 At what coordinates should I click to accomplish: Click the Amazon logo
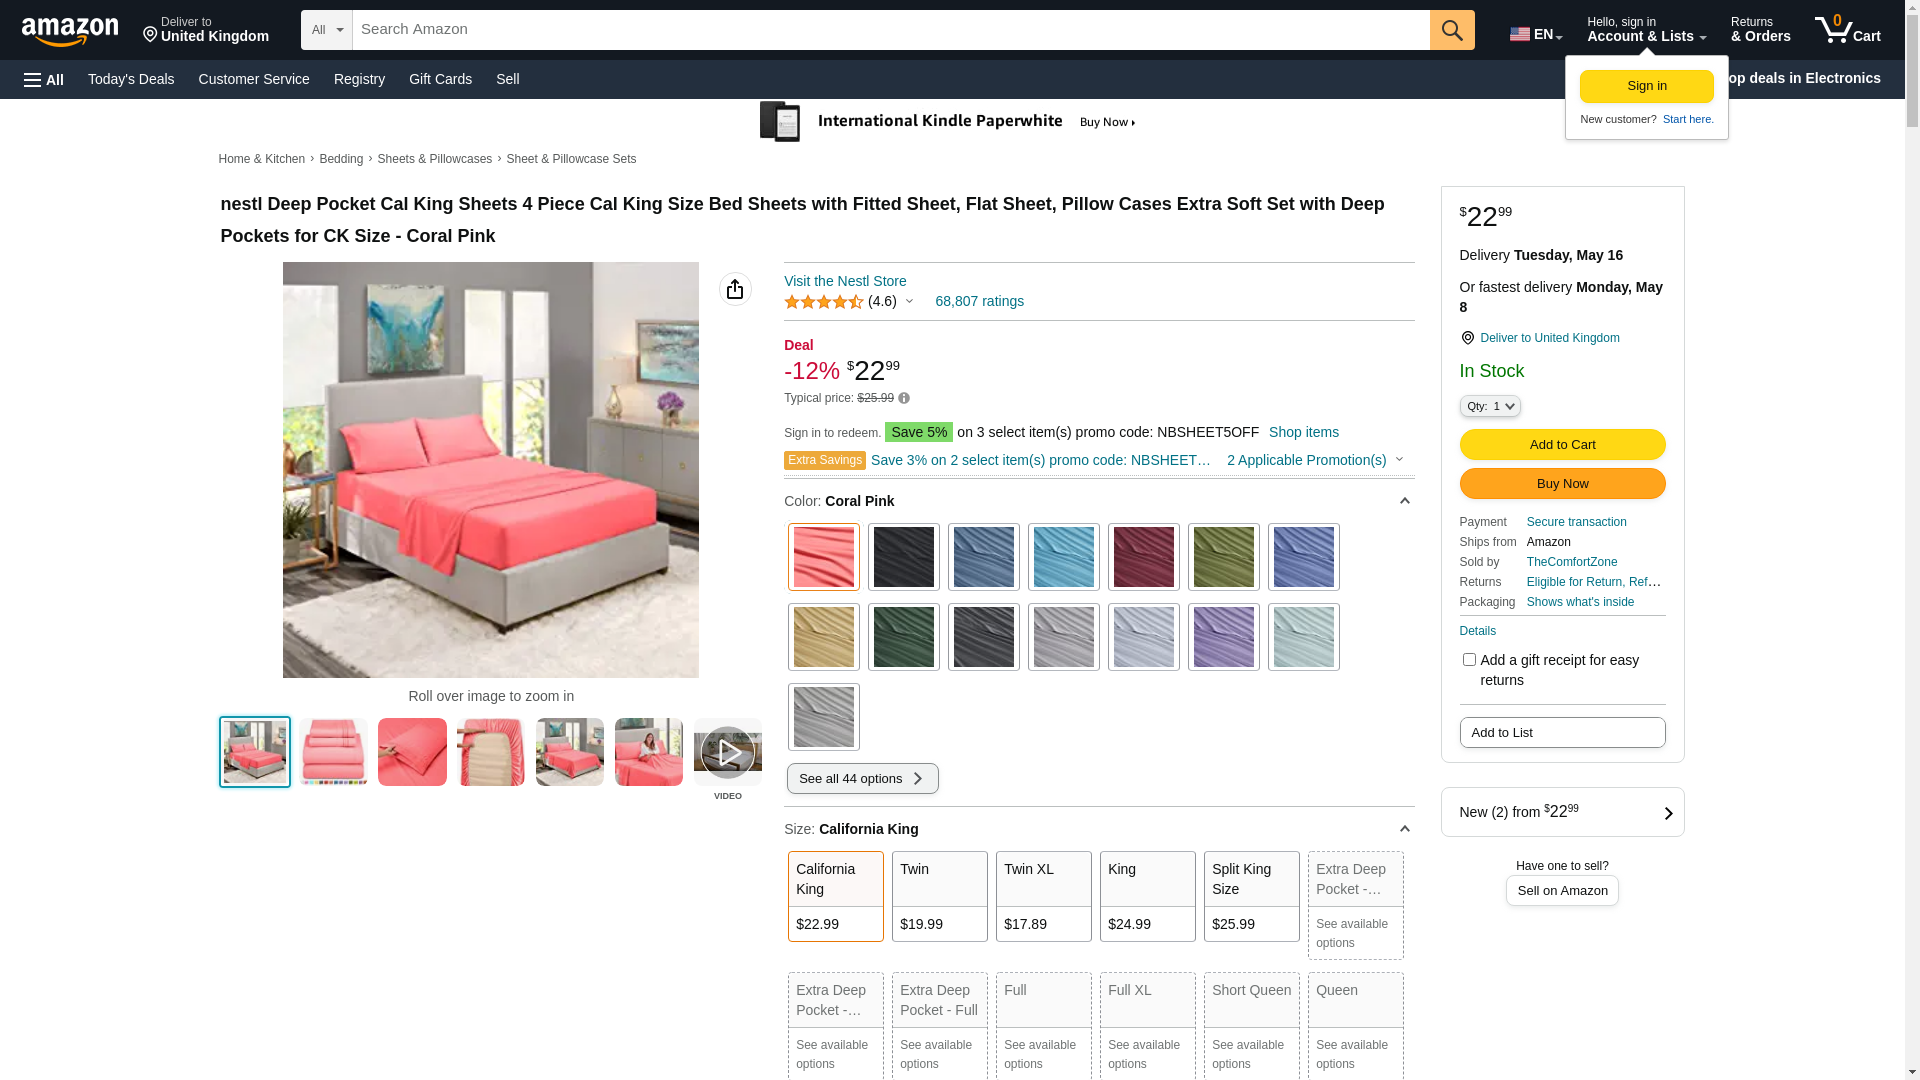click(70, 31)
